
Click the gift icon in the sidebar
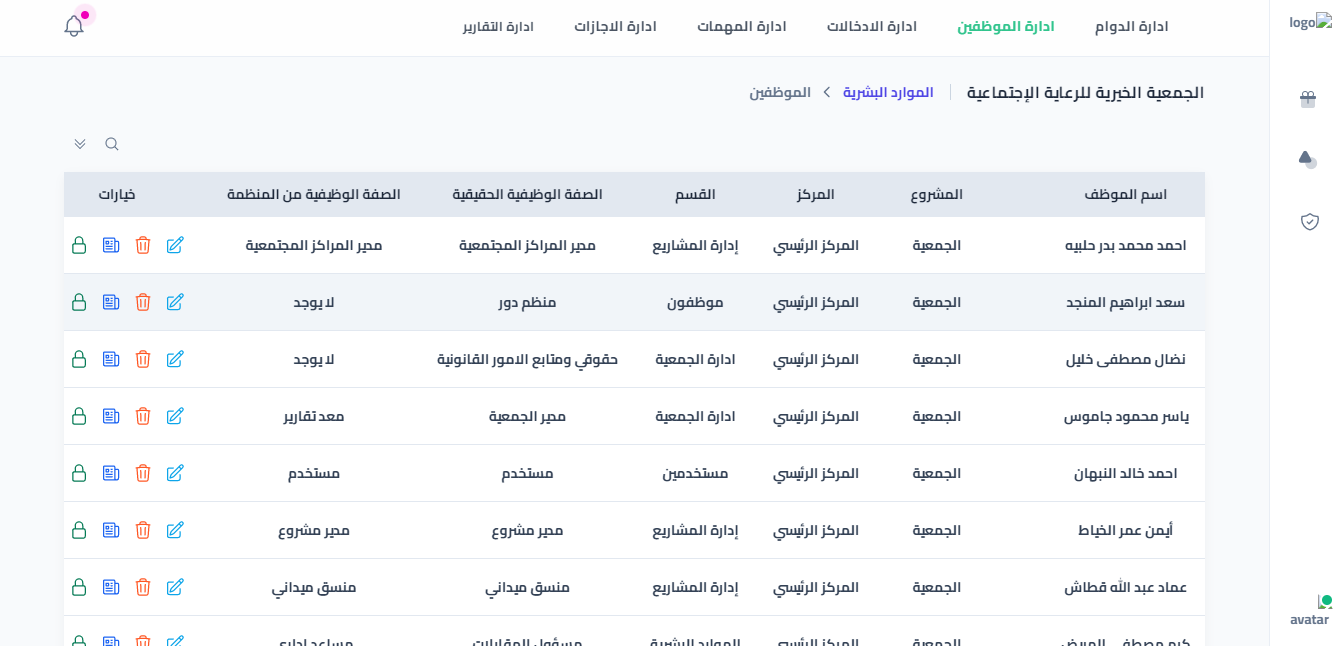(x=1308, y=99)
